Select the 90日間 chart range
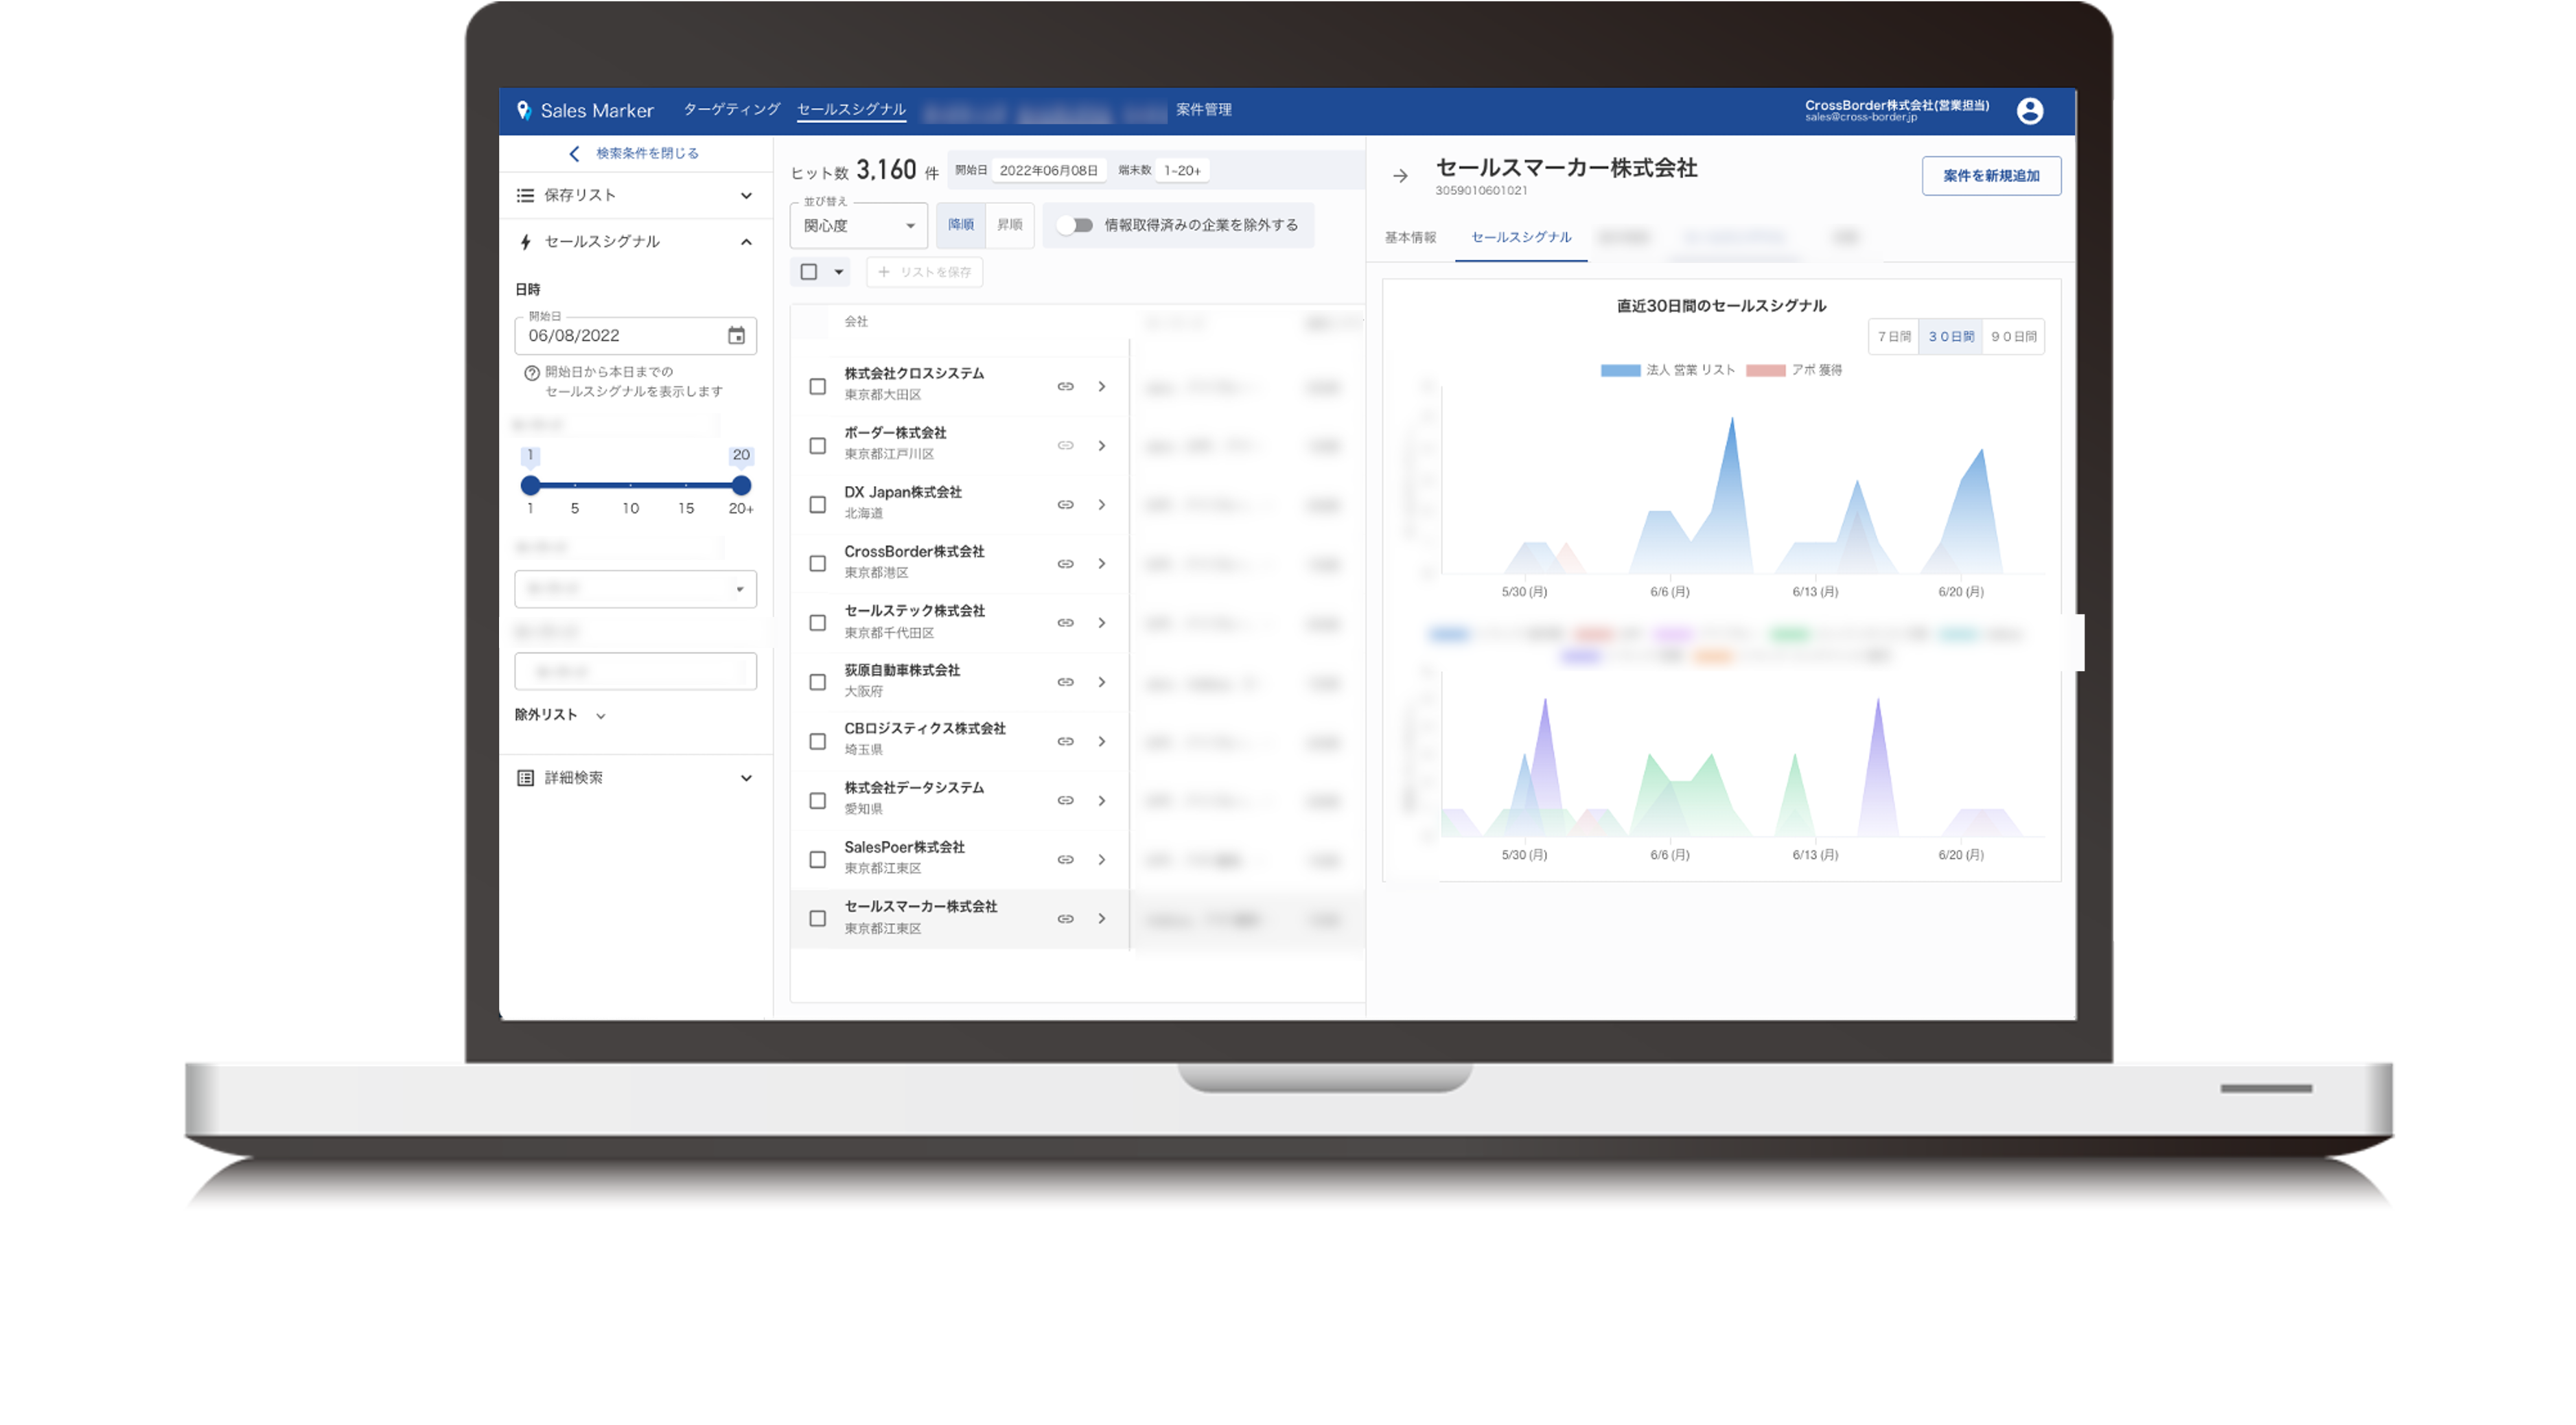The width and height of the screenshot is (2576, 1425). point(2013,336)
